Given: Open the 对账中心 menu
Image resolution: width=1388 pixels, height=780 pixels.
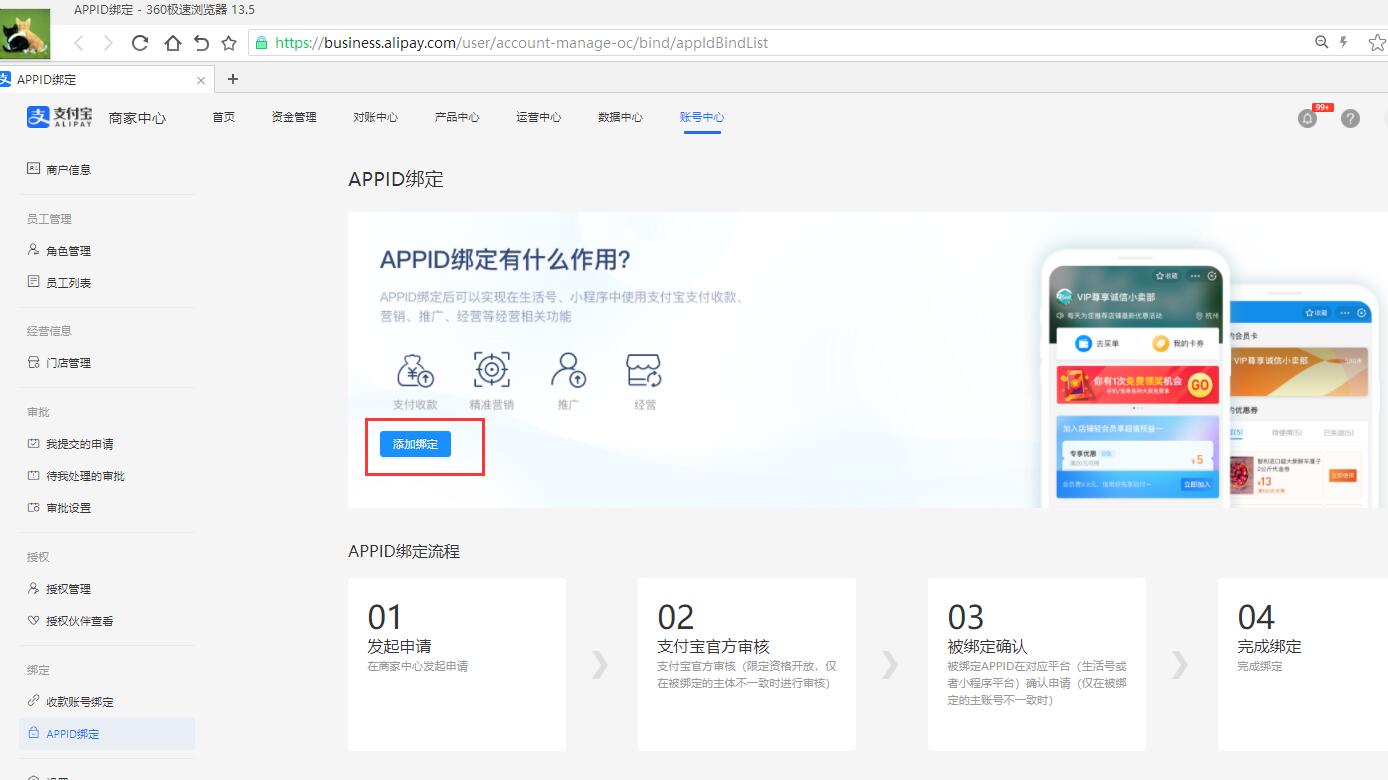Looking at the screenshot, I should (x=375, y=117).
